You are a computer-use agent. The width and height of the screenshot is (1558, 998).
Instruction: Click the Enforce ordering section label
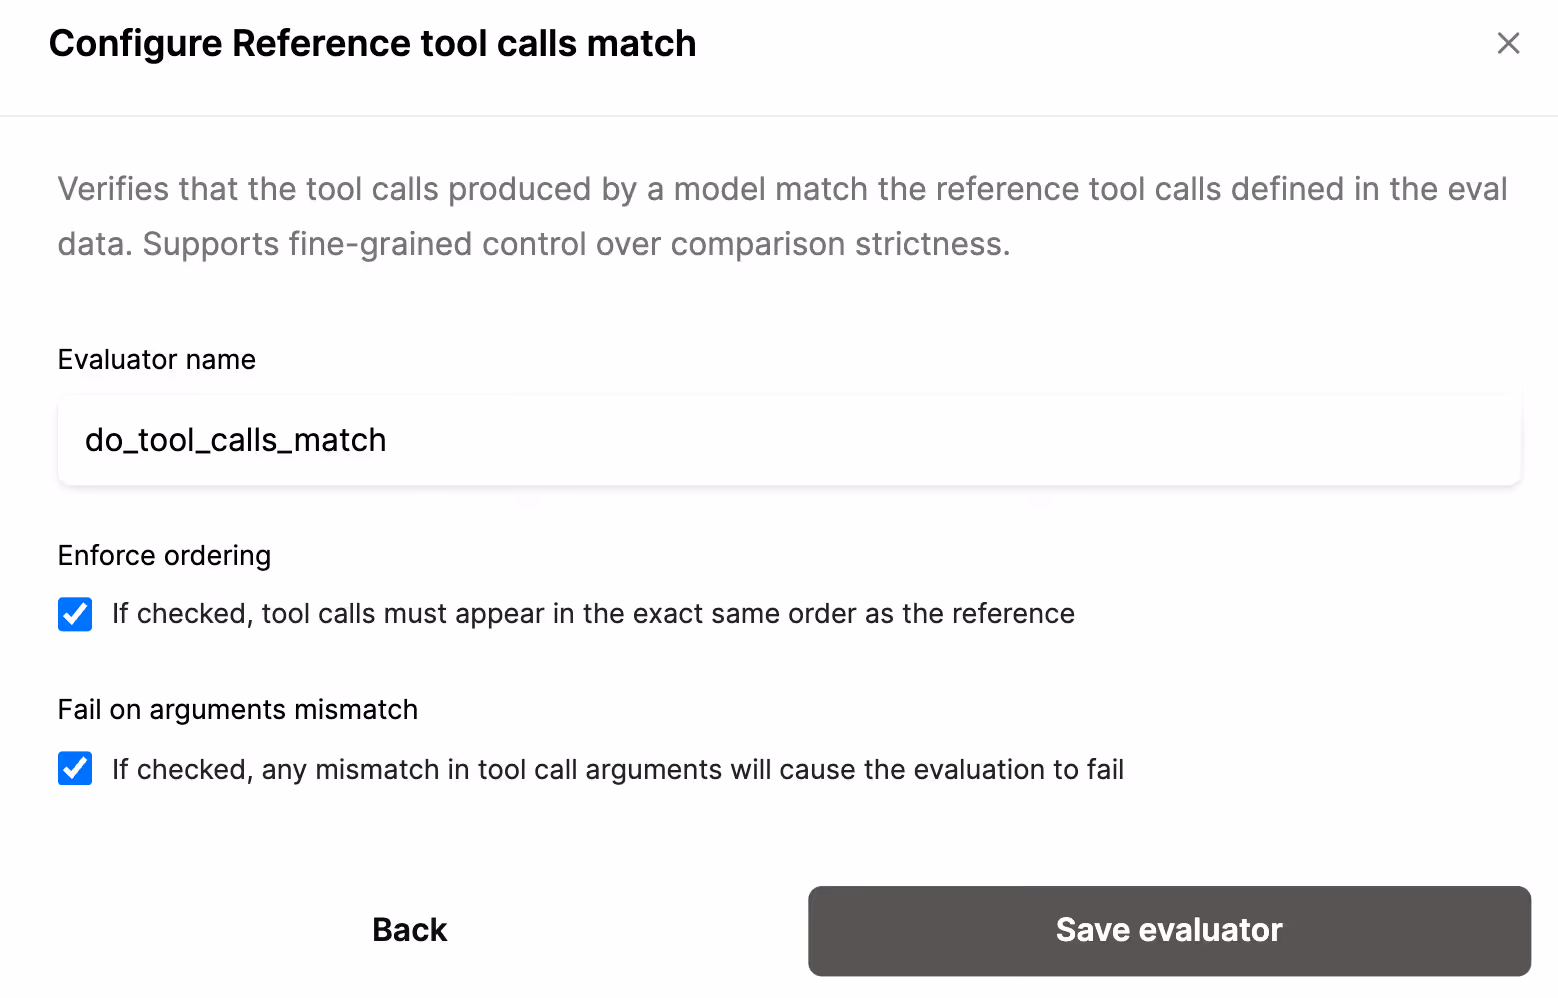pos(163,556)
